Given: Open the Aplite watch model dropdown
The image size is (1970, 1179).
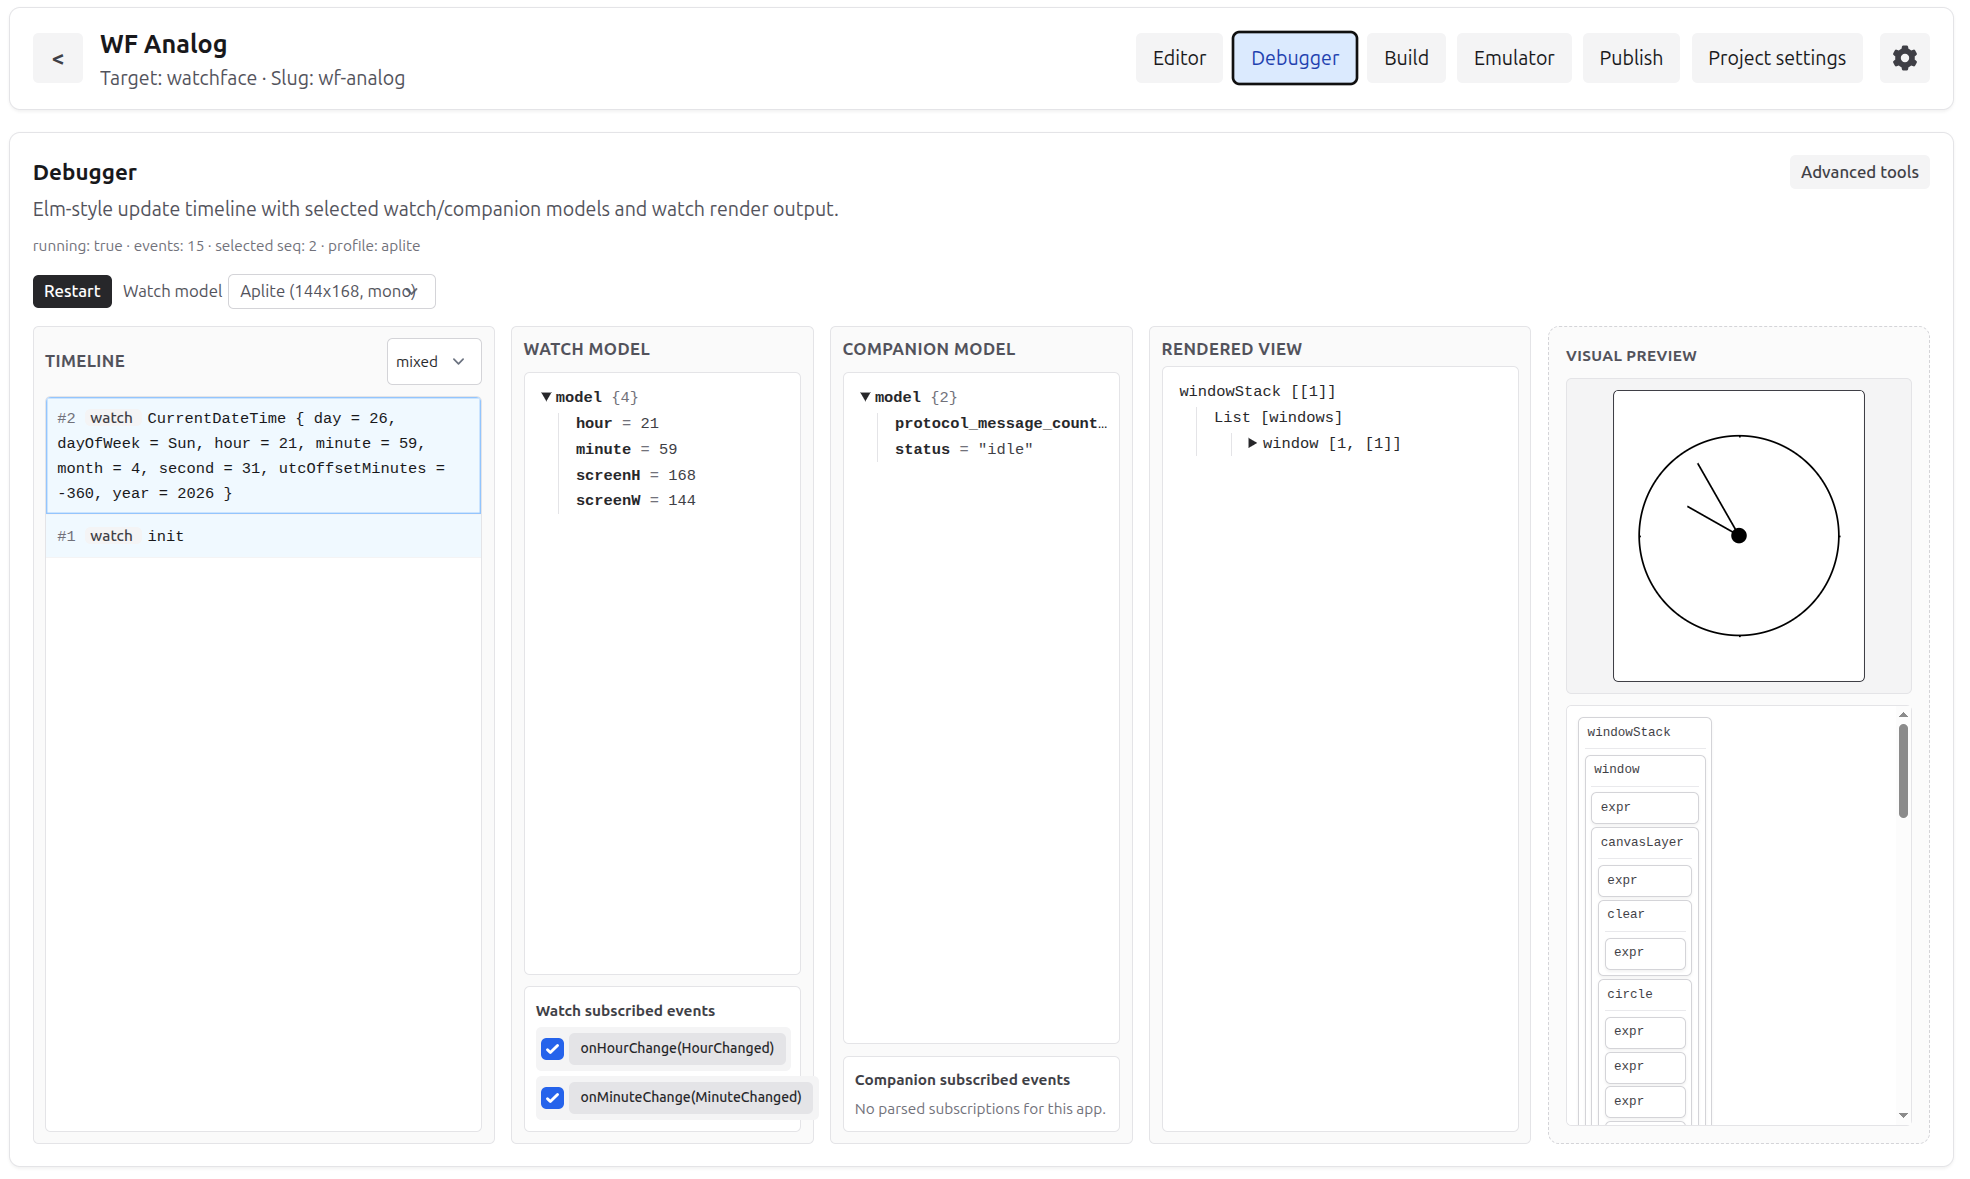Looking at the screenshot, I should click(331, 291).
